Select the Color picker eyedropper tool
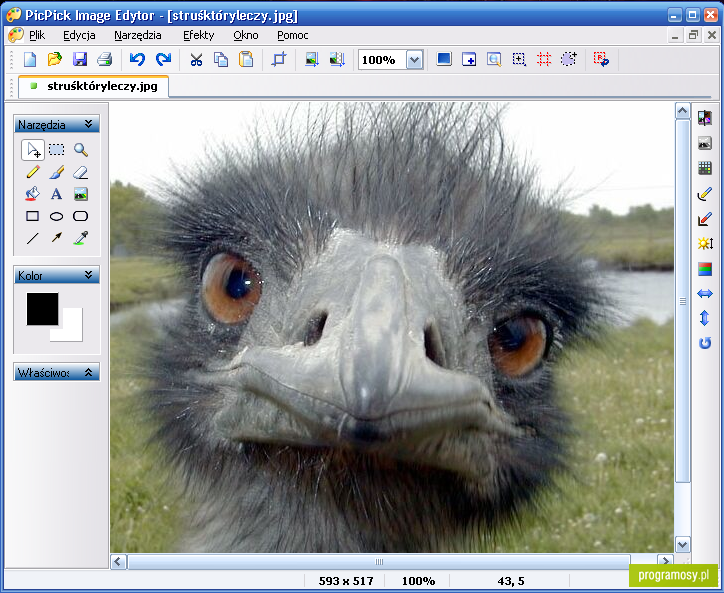 [x=81, y=238]
